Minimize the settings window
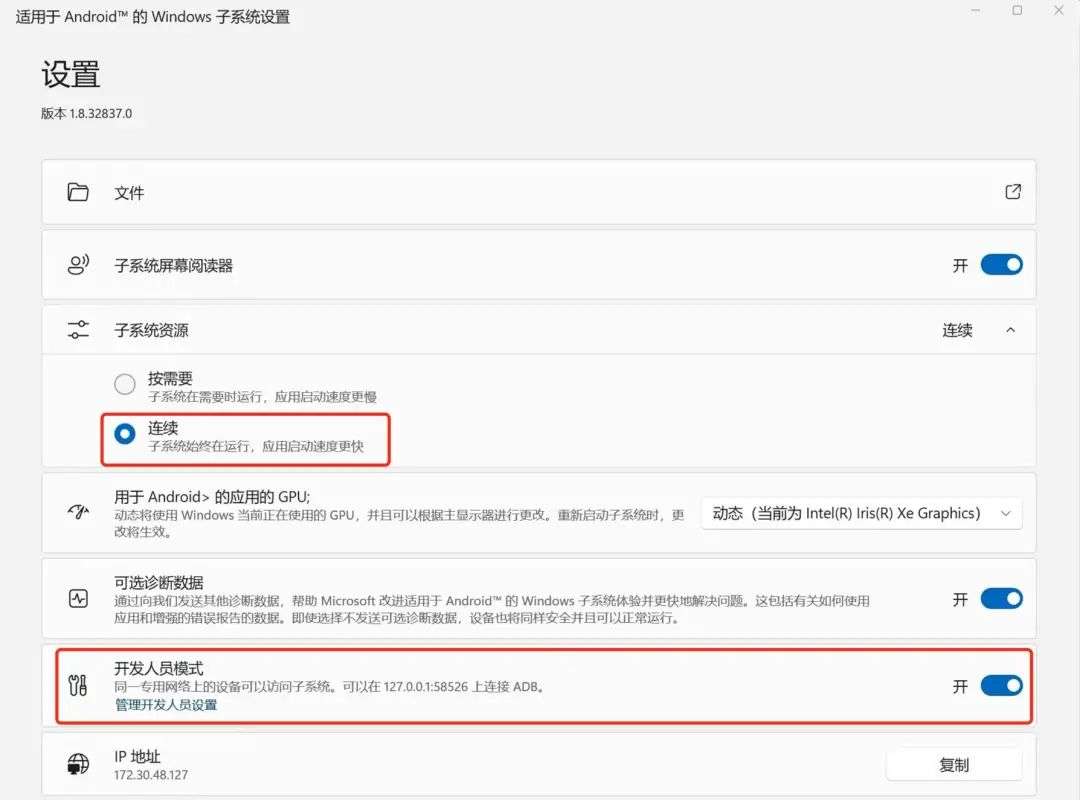This screenshot has width=1080, height=800. (975, 10)
